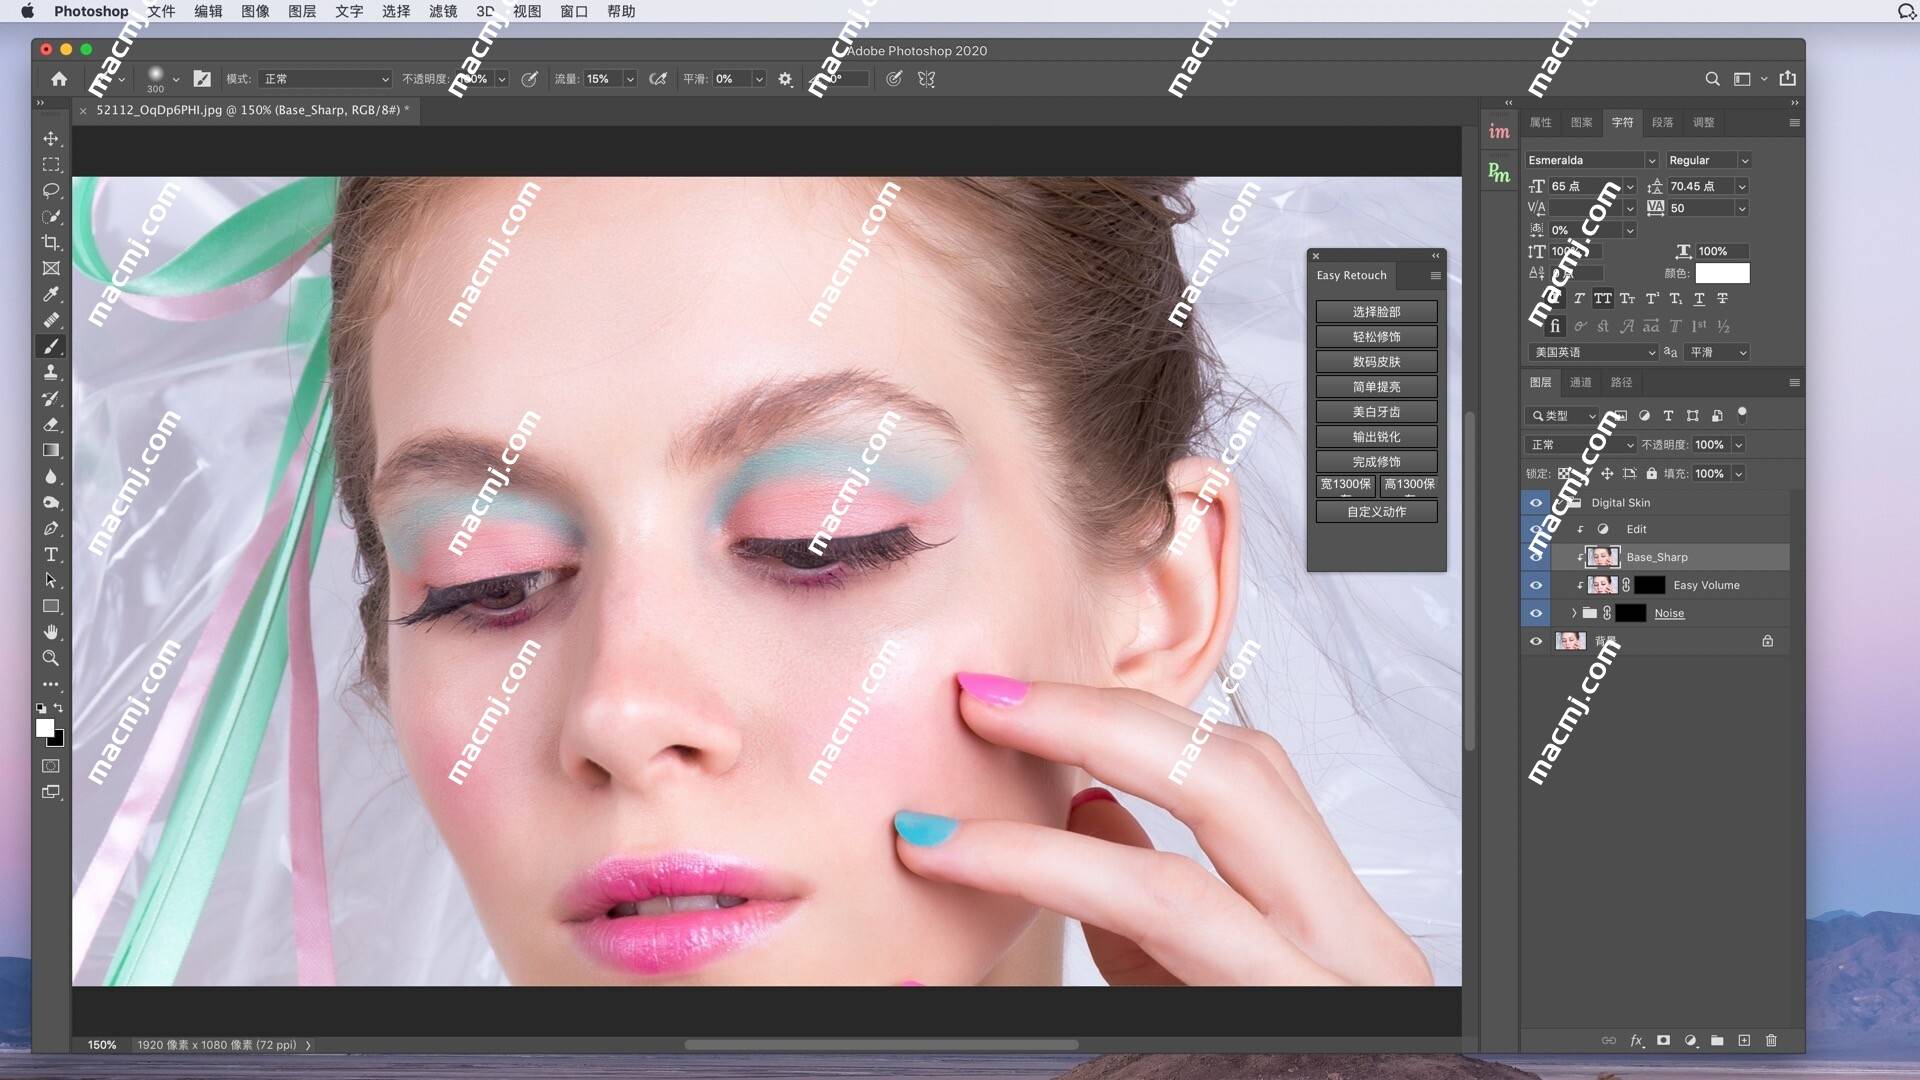Click the 滤镜 menu item

[442, 12]
